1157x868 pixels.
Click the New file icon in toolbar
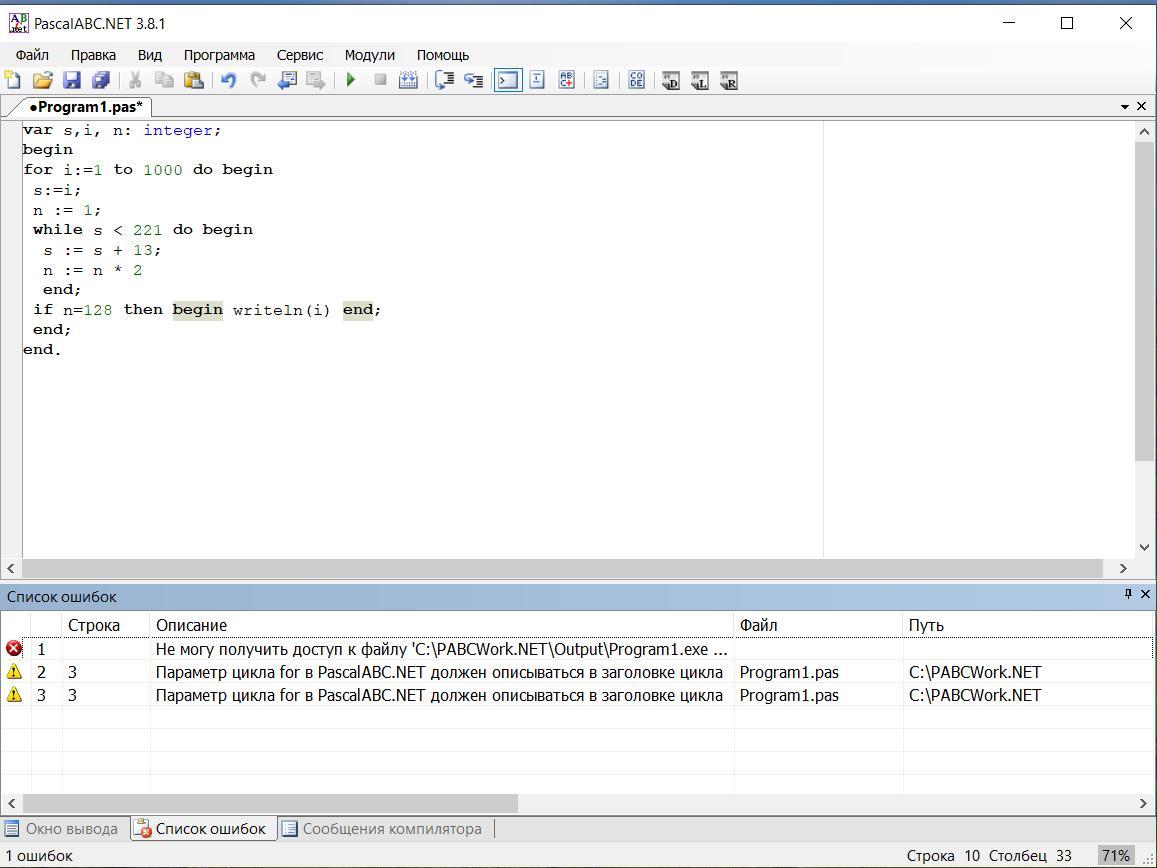[13, 81]
